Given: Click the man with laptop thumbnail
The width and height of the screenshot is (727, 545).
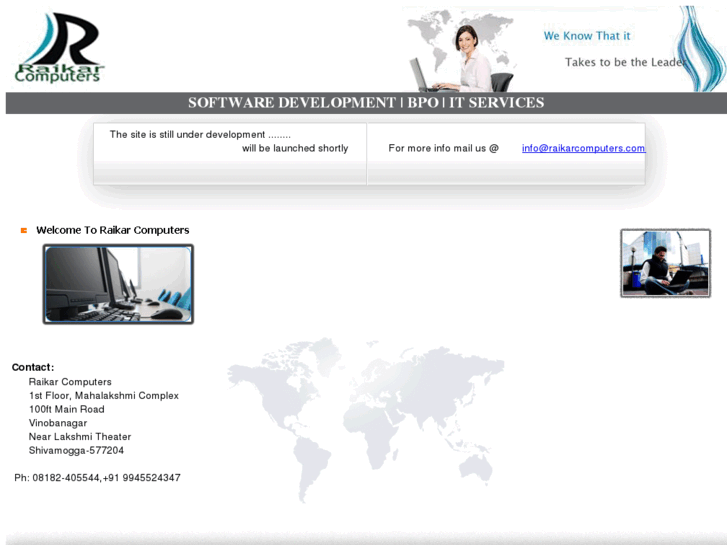Looking at the screenshot, I should pos(665,263).
